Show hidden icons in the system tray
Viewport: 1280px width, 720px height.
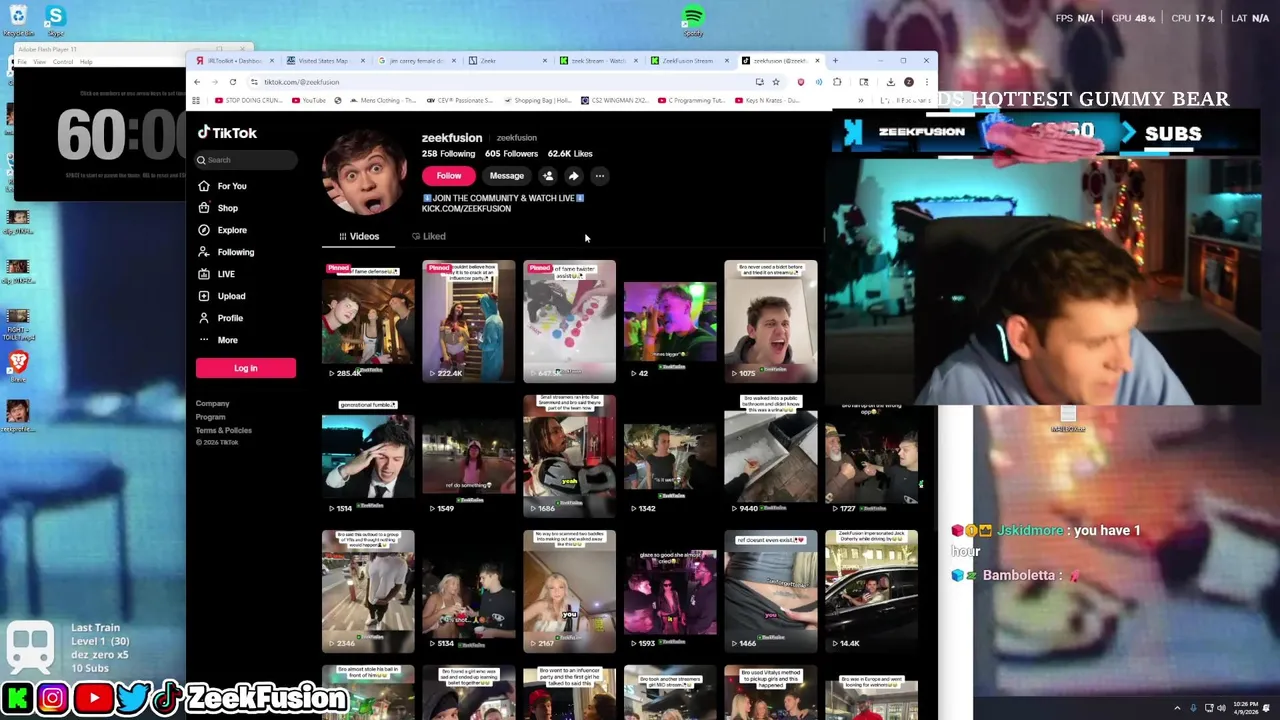(1177, 708)
